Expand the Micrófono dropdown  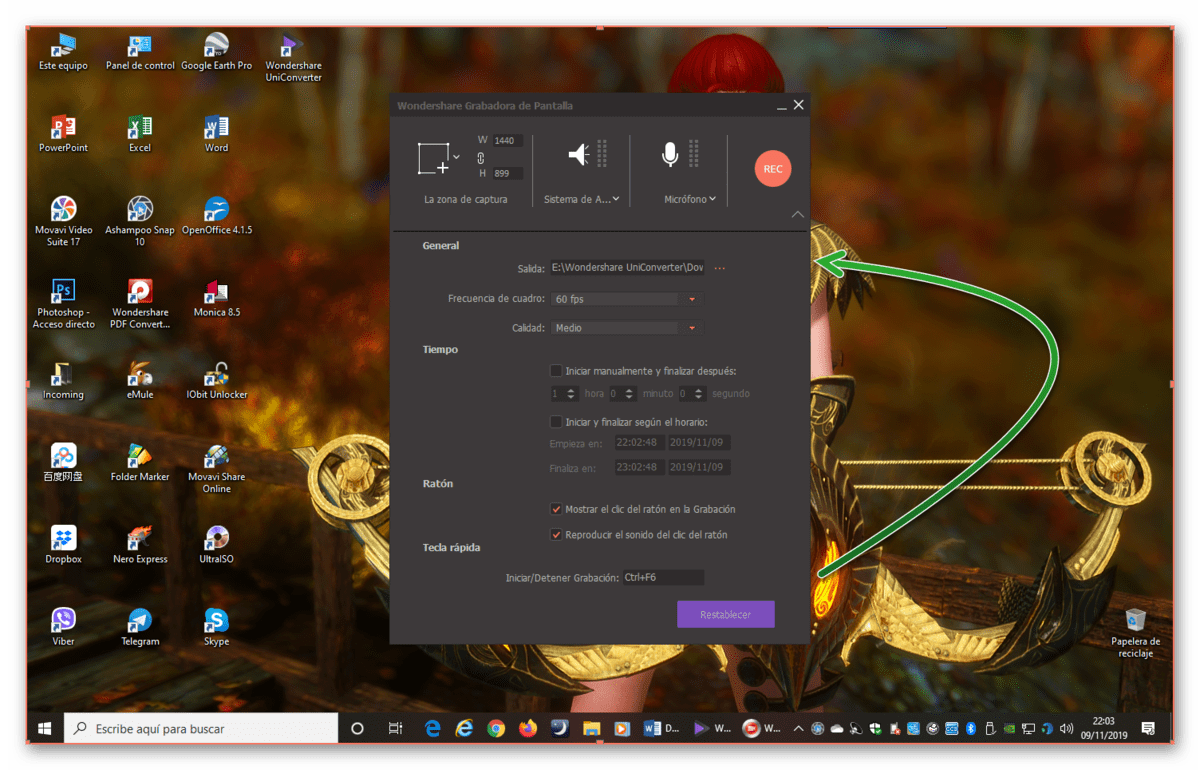[x=690, y=199]
